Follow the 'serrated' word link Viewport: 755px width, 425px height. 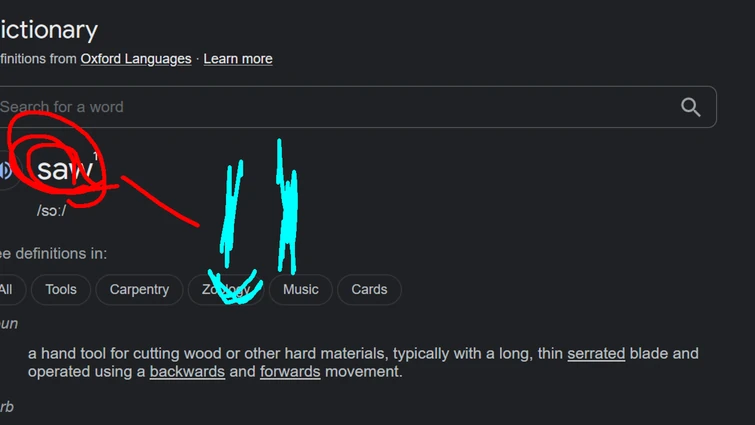(x=596, y=353)
